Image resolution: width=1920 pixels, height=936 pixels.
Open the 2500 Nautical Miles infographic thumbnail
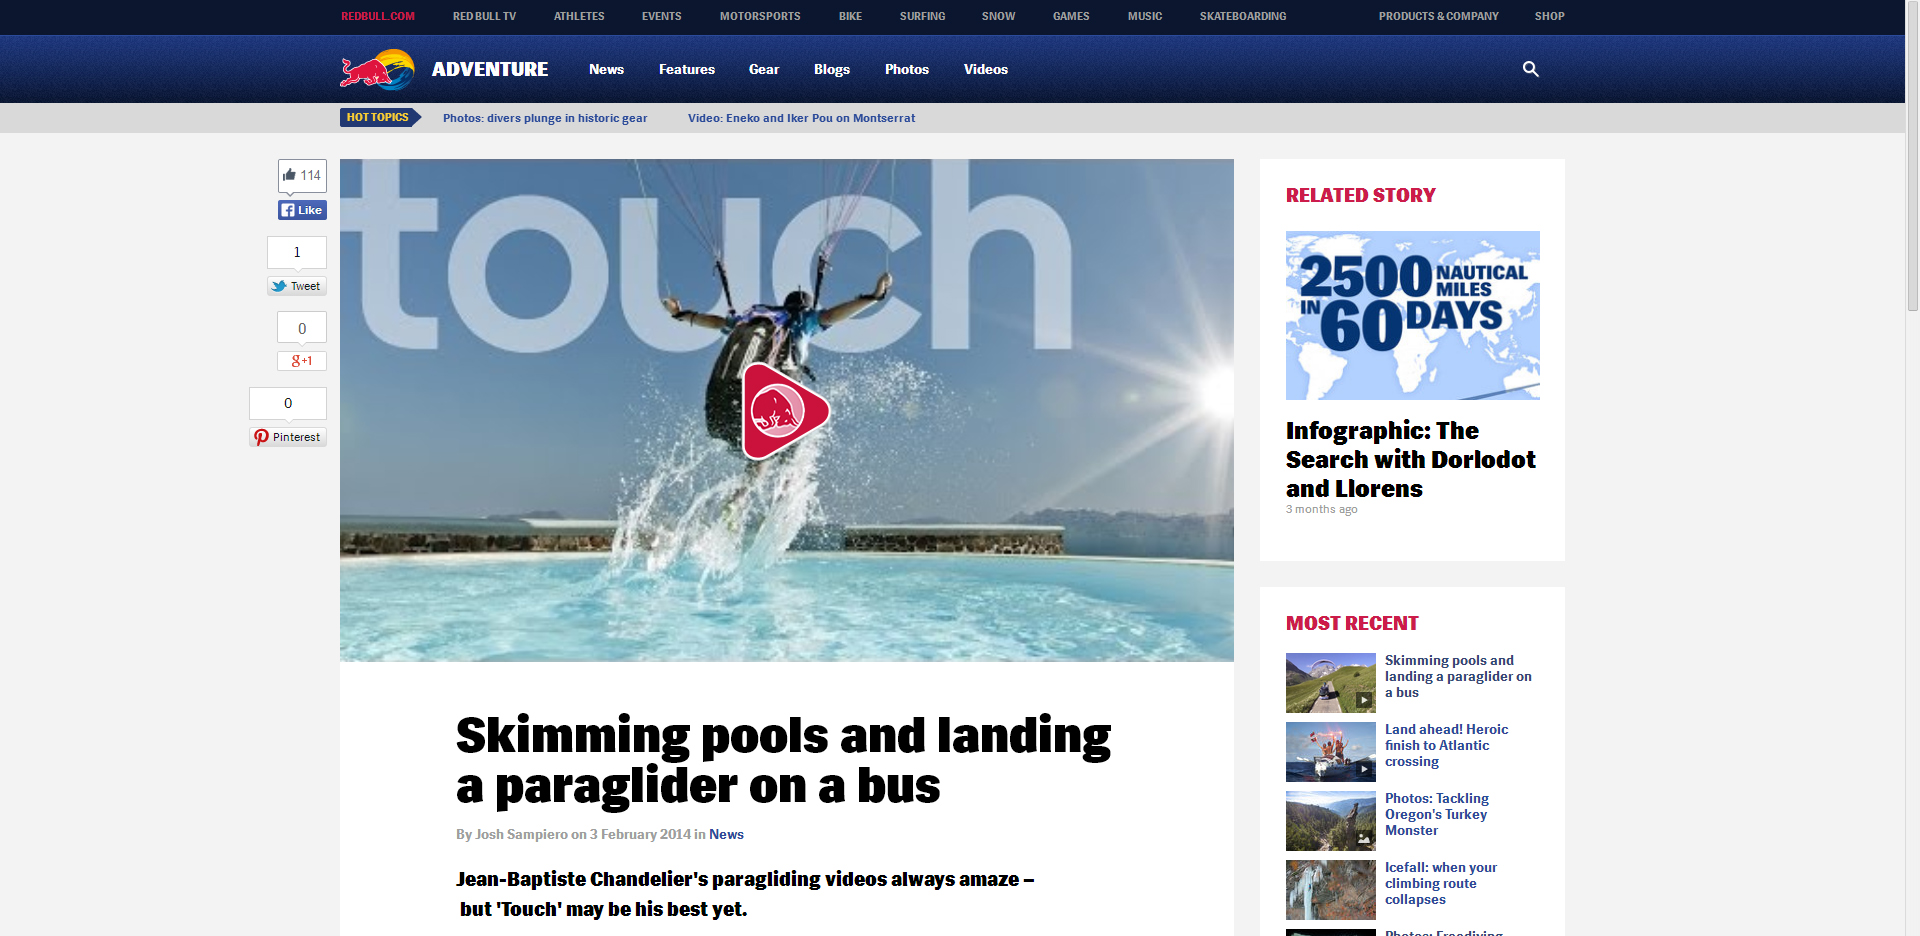pyautogui.click(x=1412, y=315)
